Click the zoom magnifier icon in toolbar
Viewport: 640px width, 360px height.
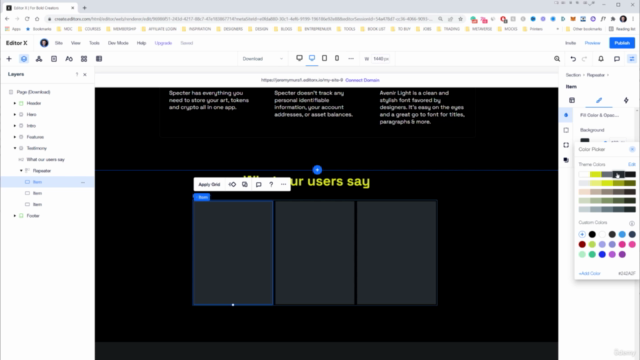pos(557,59)
